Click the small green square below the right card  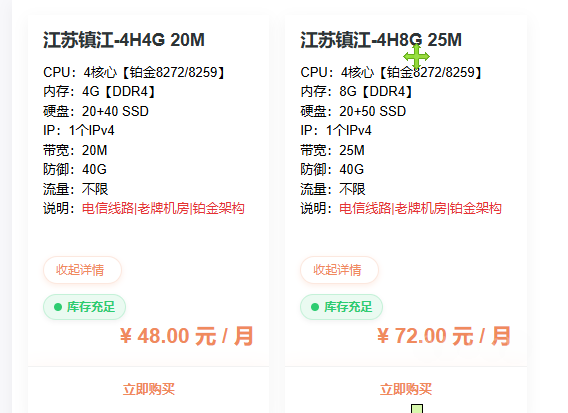point(417,409)
